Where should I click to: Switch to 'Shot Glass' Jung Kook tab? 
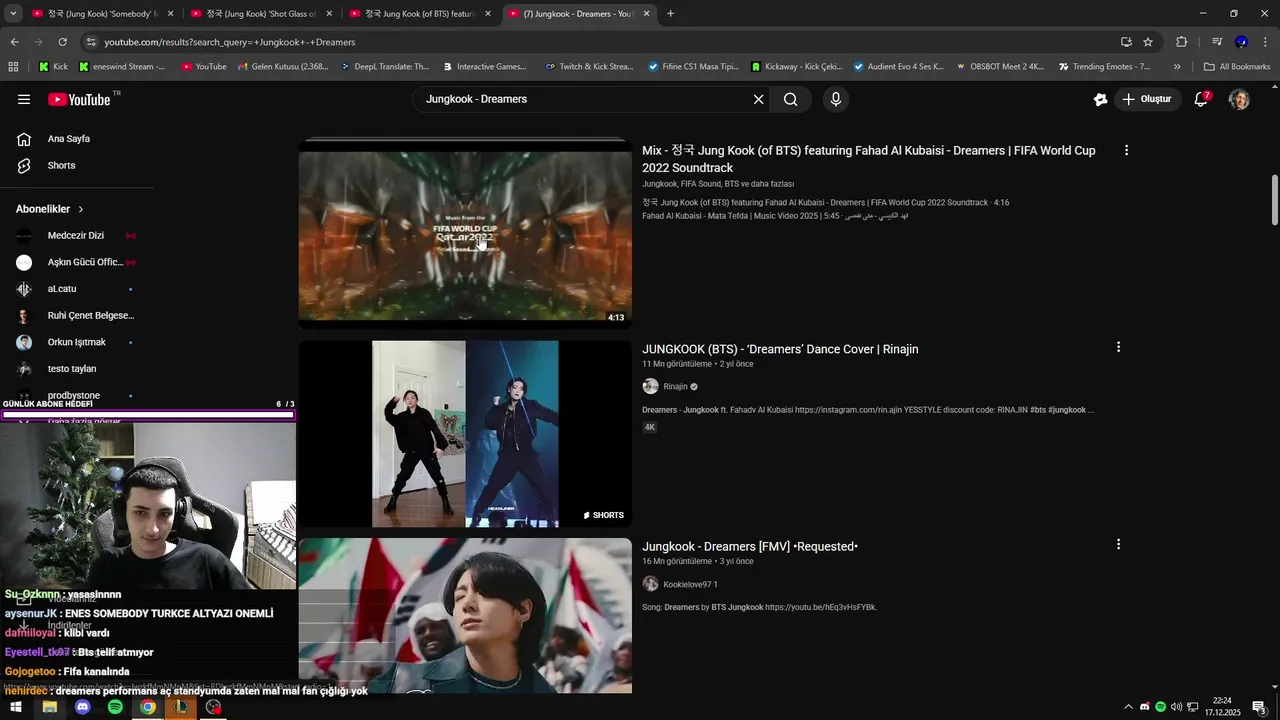261,14
